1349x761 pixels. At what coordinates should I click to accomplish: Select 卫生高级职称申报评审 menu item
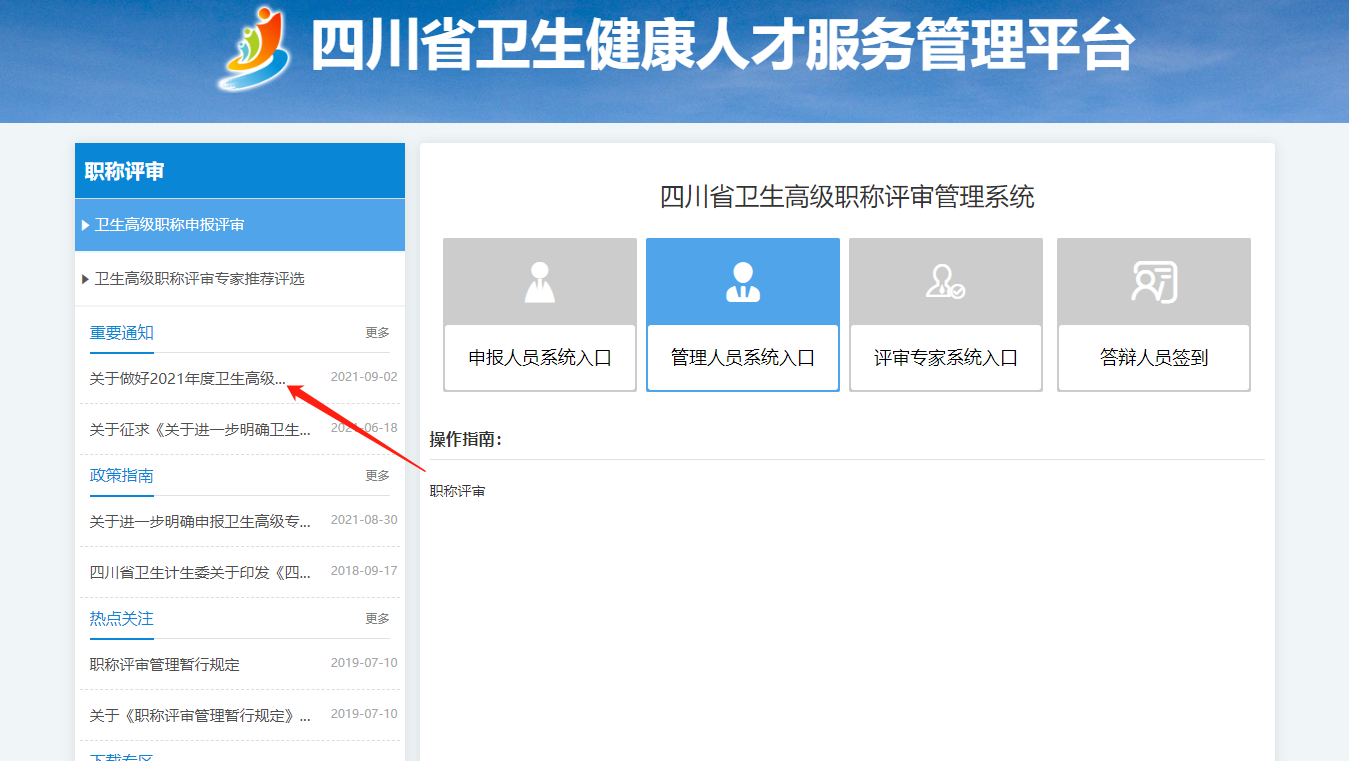point(240,225)
